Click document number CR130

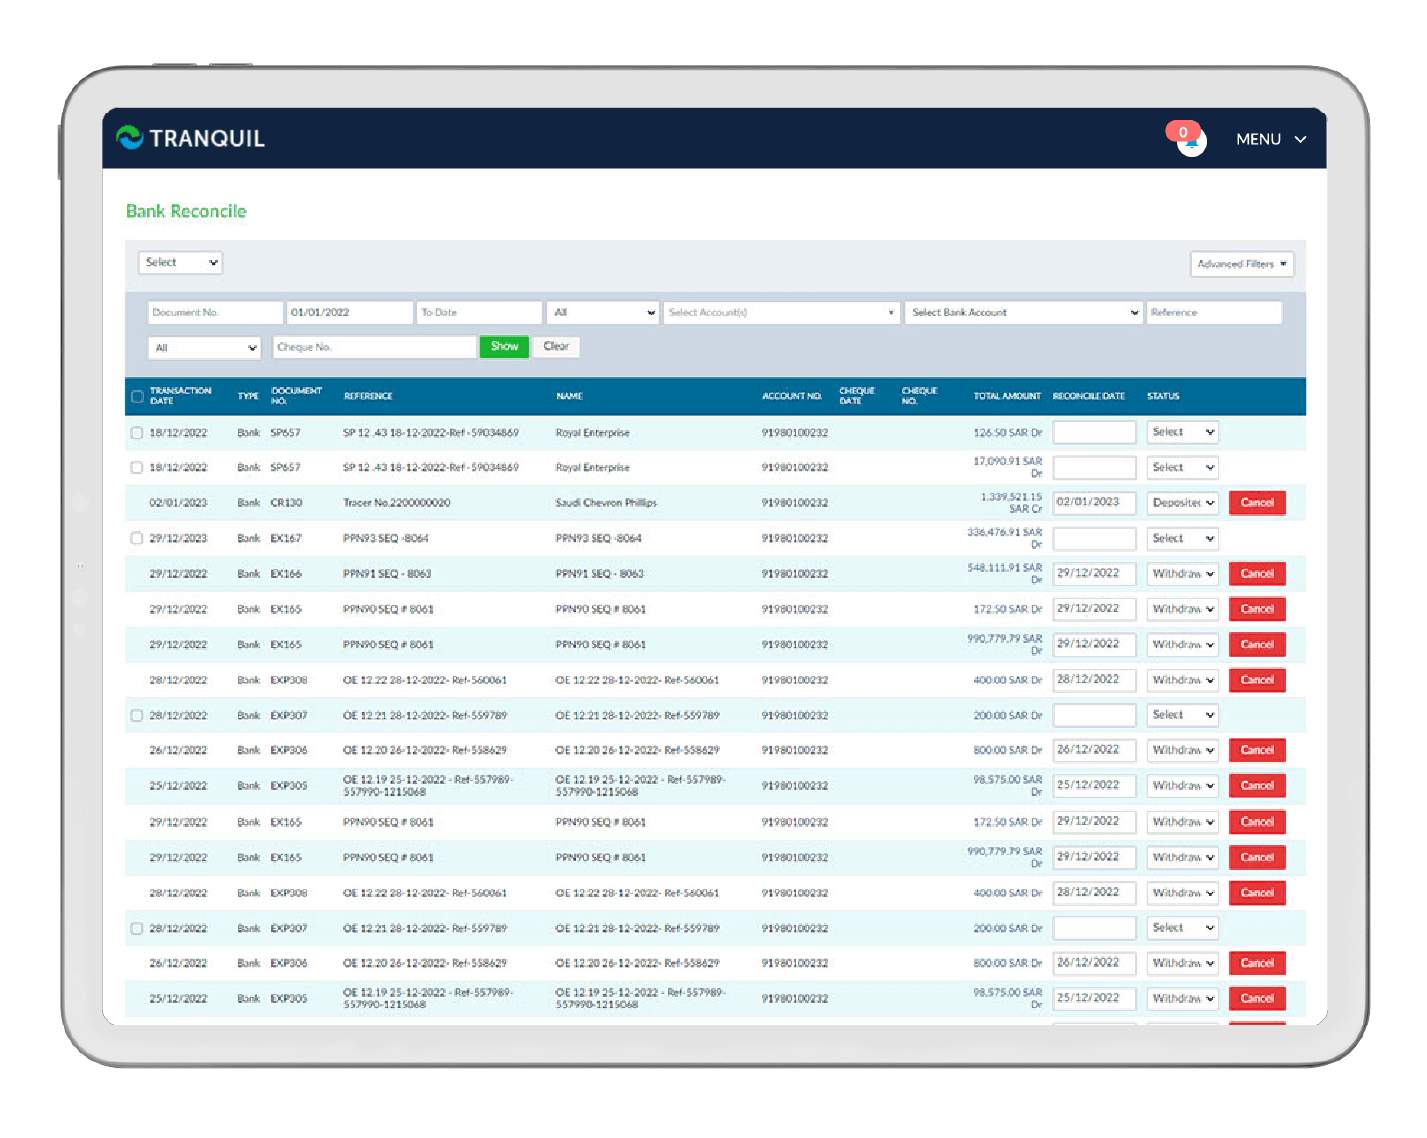point(286,503)
